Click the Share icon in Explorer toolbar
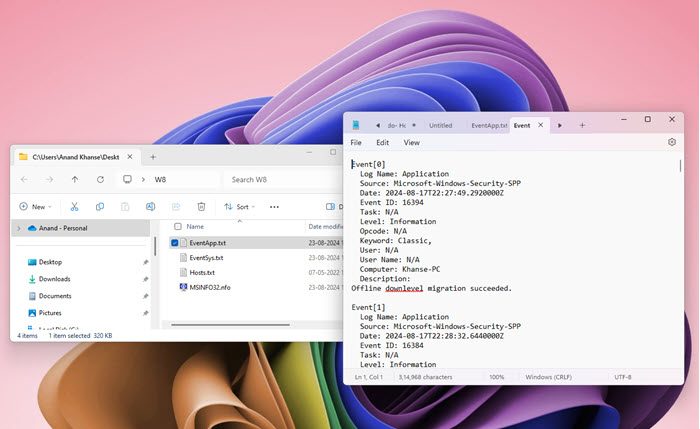The width and height of the screenshot is (700, 429). tap(176, 206)
